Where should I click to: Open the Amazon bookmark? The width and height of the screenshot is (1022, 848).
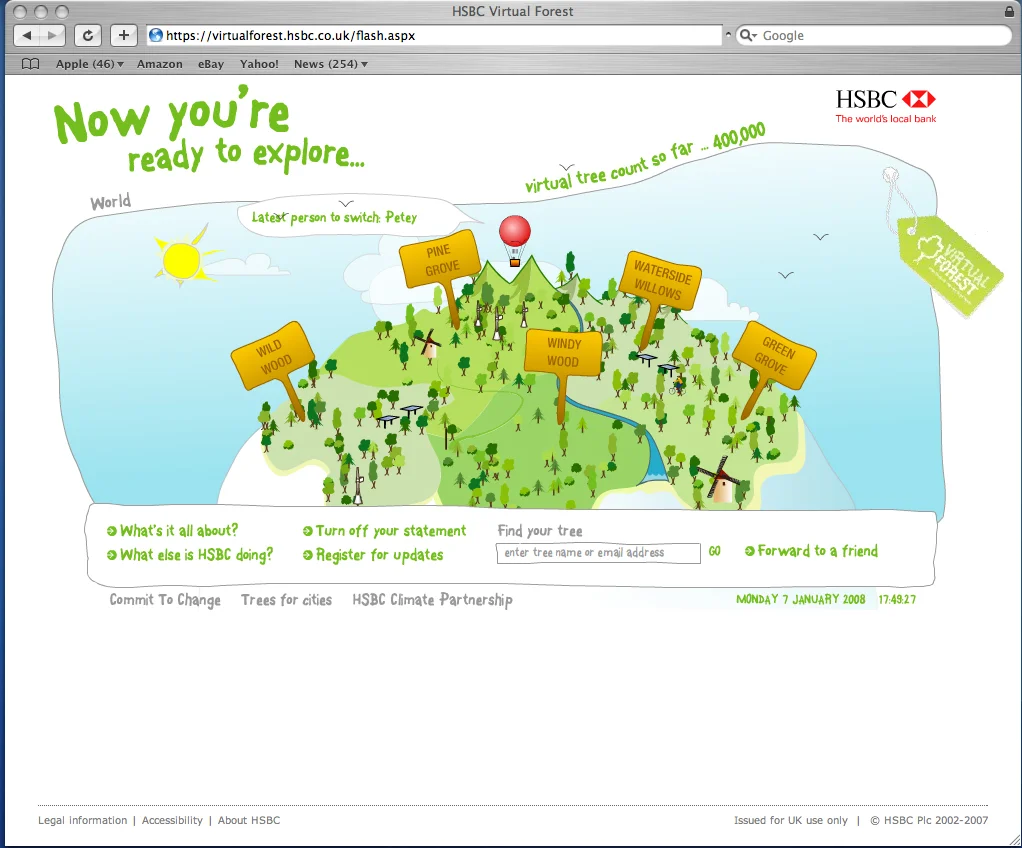(160, 64)
